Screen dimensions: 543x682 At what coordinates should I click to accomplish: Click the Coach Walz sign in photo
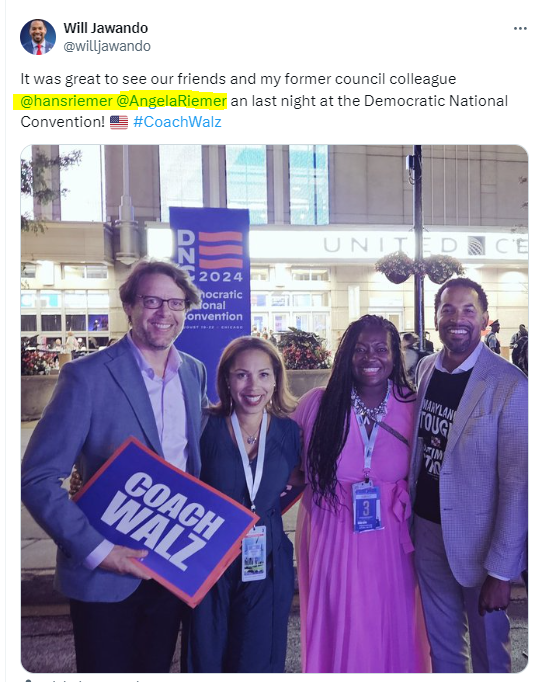click(164, 520)
